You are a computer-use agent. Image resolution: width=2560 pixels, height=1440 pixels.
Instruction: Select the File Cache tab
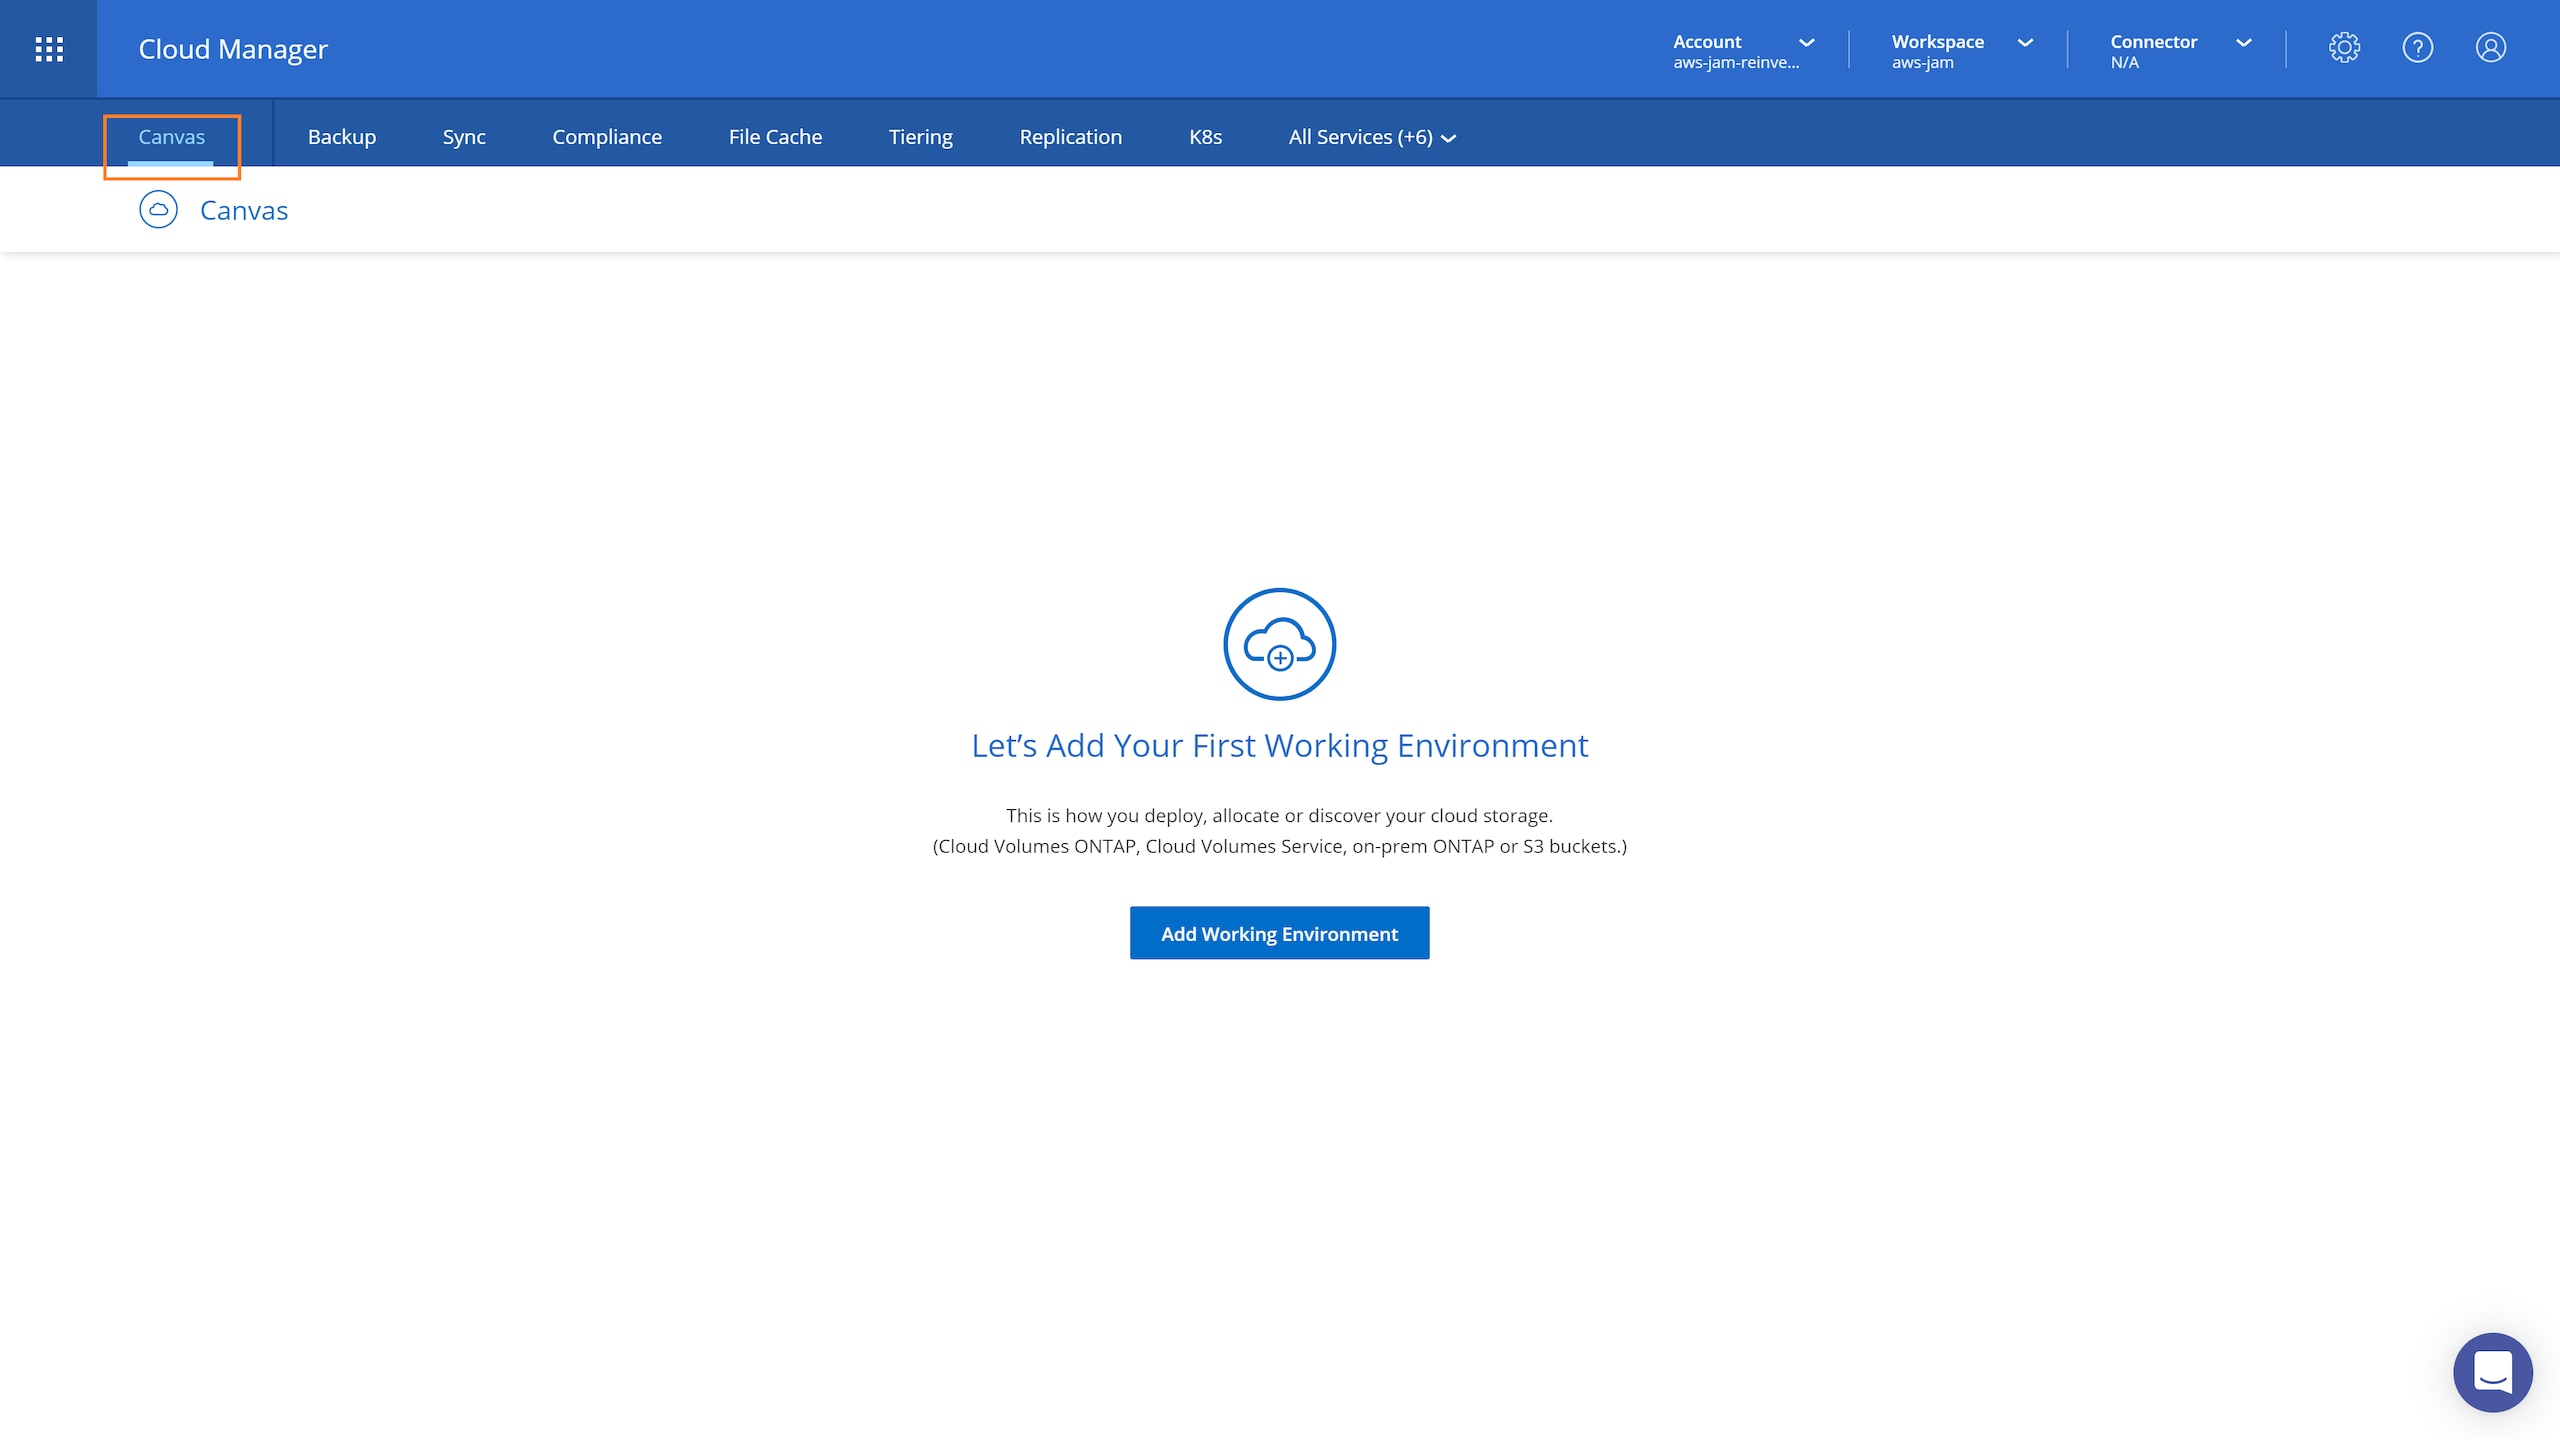pos(775,137)
